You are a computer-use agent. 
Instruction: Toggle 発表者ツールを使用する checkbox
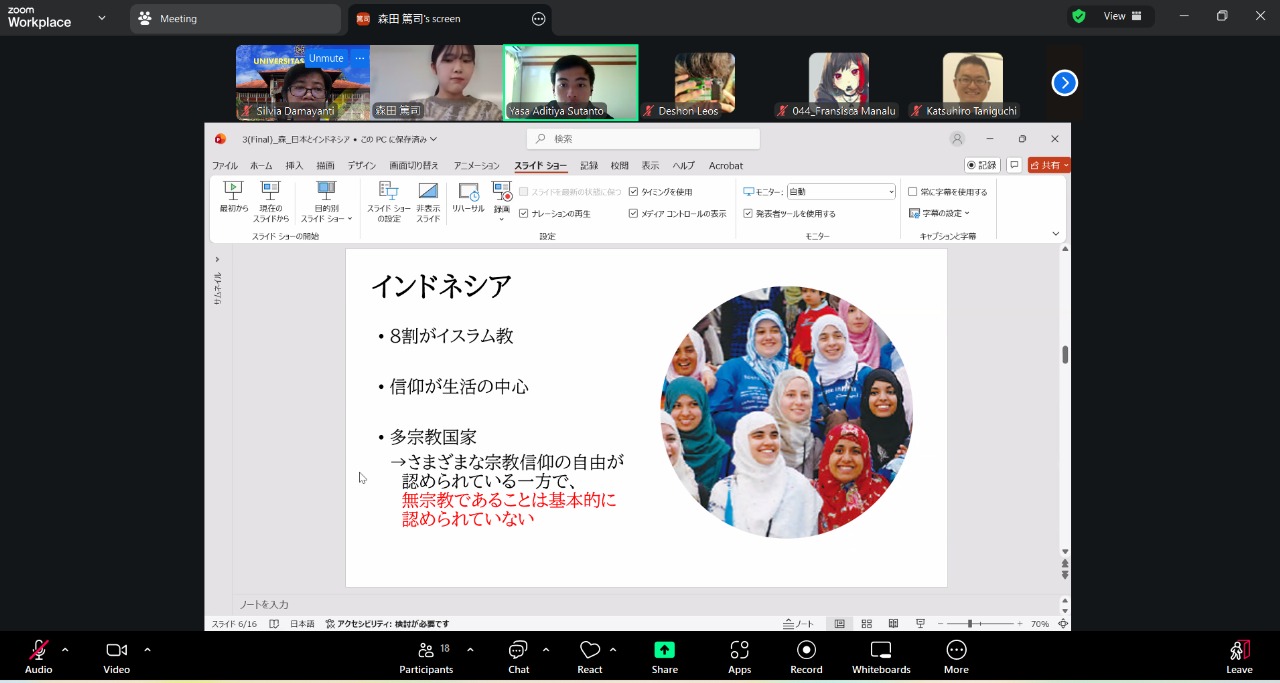pyautogui.click(x=748, y=213)
